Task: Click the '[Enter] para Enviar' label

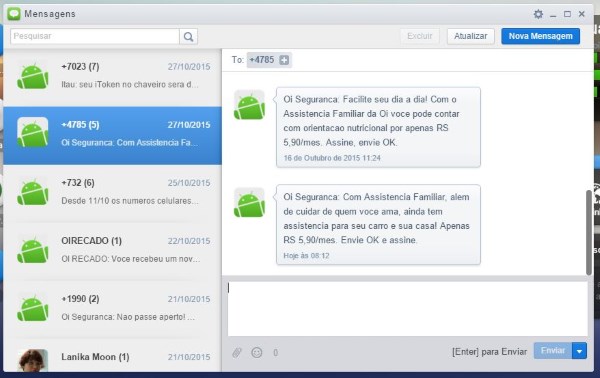Action: pyautogui.click(x=489, y=352)
